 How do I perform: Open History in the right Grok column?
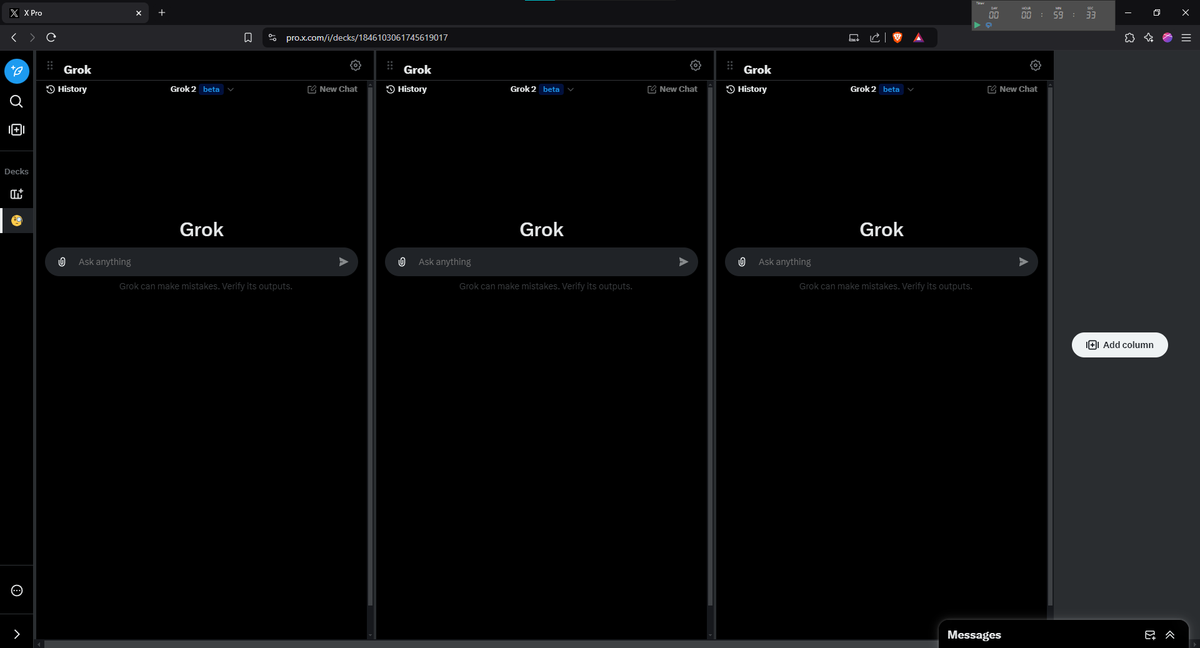click(746, 89)
